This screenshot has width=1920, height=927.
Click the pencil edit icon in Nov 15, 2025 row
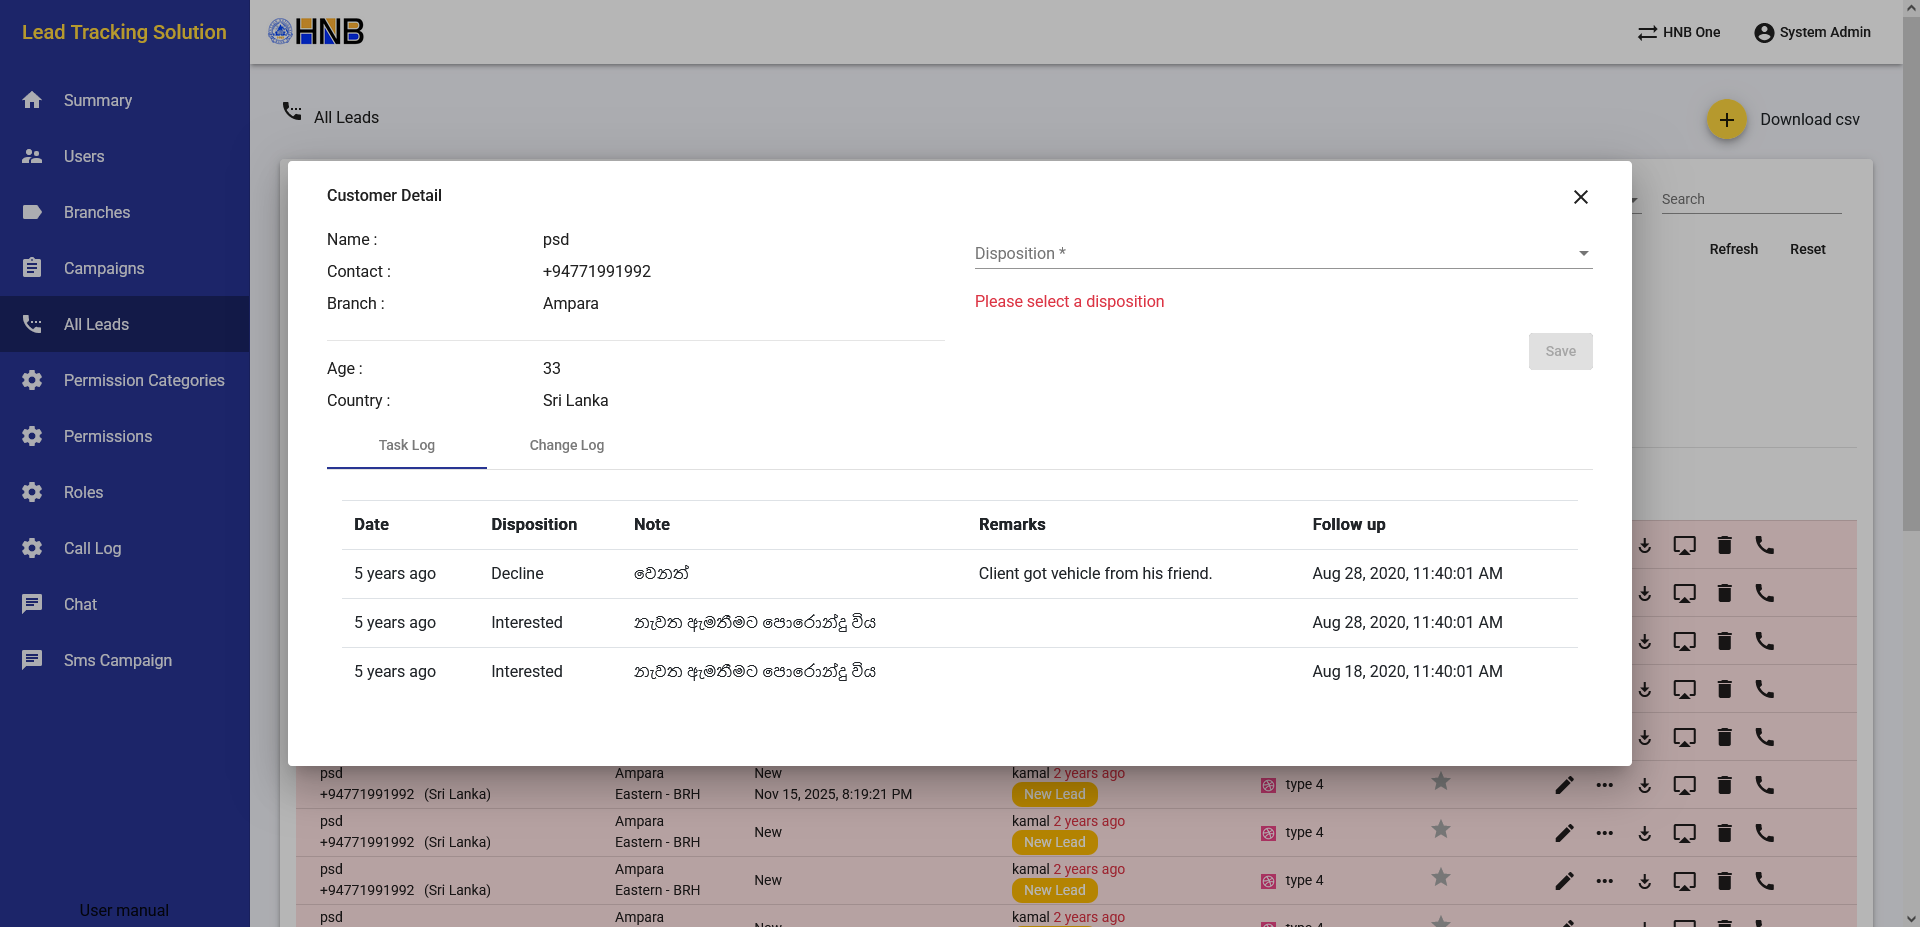(1564, 785)
